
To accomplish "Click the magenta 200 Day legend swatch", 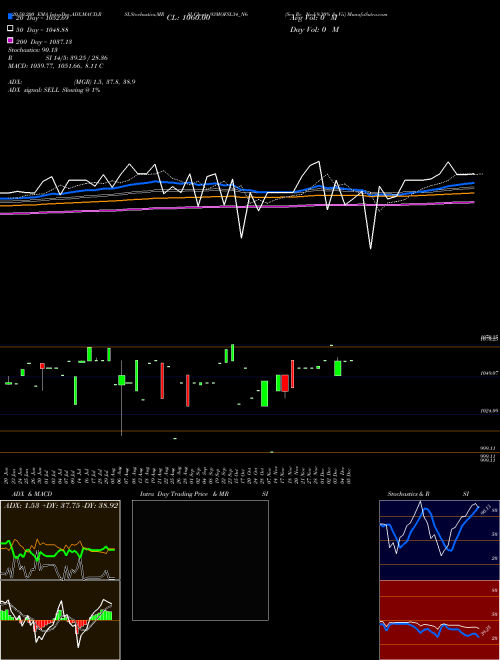I will click(x=11, y=40).
